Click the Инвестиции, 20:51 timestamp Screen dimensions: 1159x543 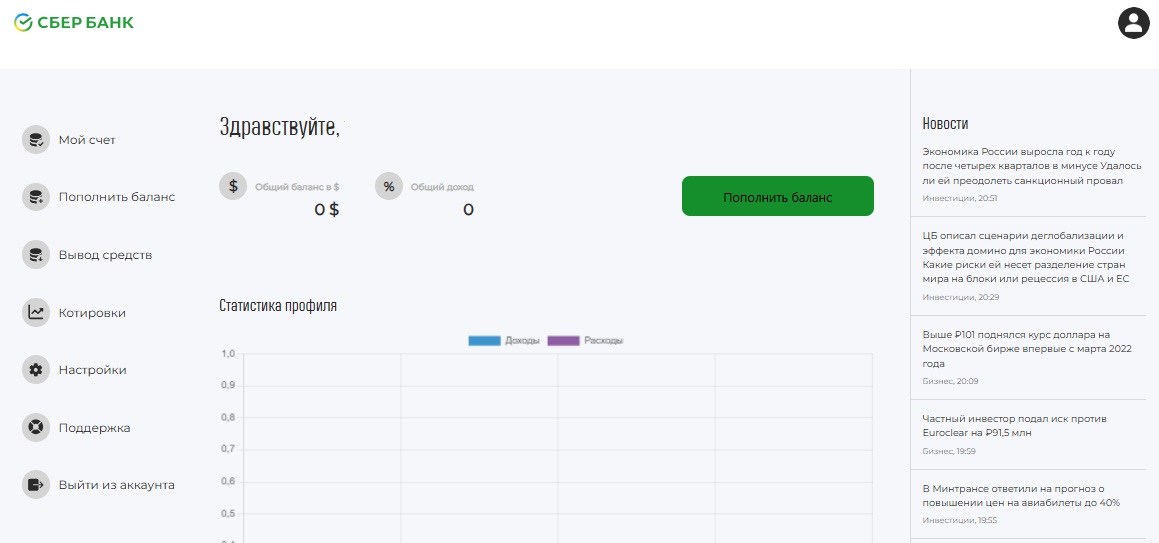[959, 198]
